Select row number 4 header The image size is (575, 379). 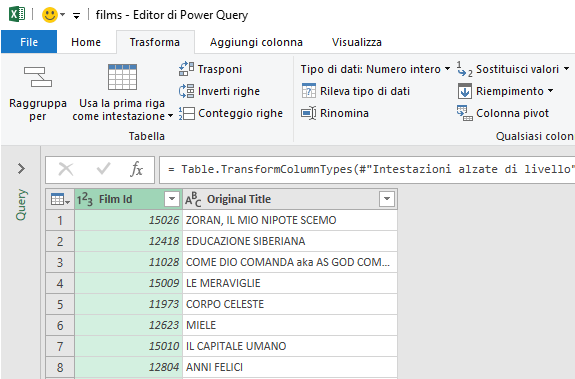60,283
